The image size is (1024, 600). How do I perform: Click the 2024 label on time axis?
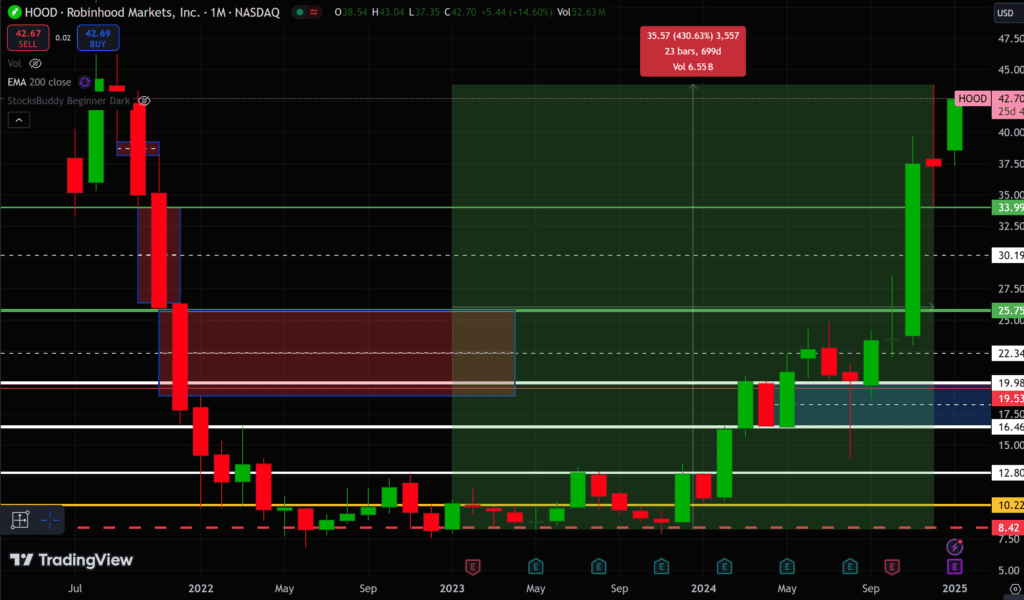tap(703, 588)
